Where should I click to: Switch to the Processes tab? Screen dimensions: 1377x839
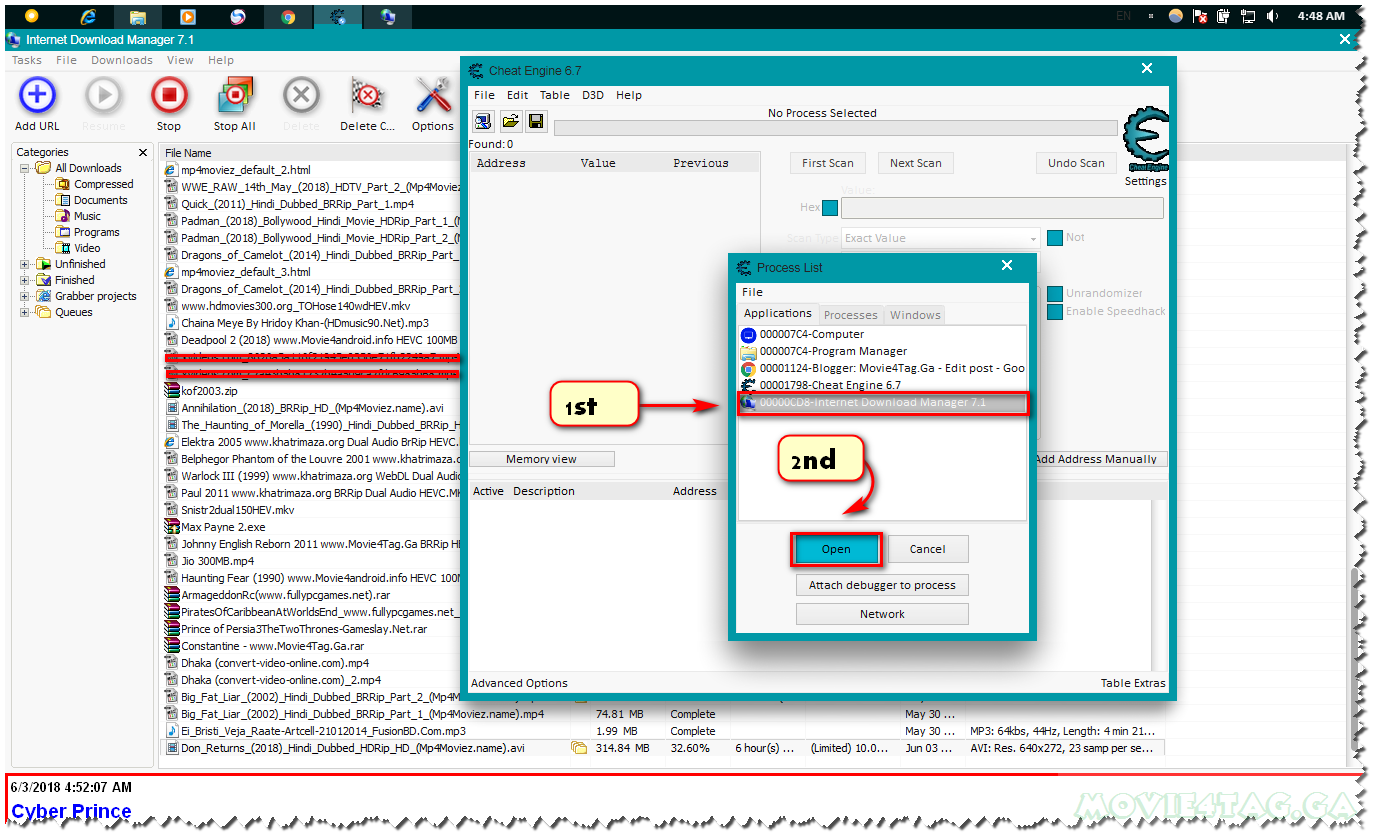coord(851,315)
